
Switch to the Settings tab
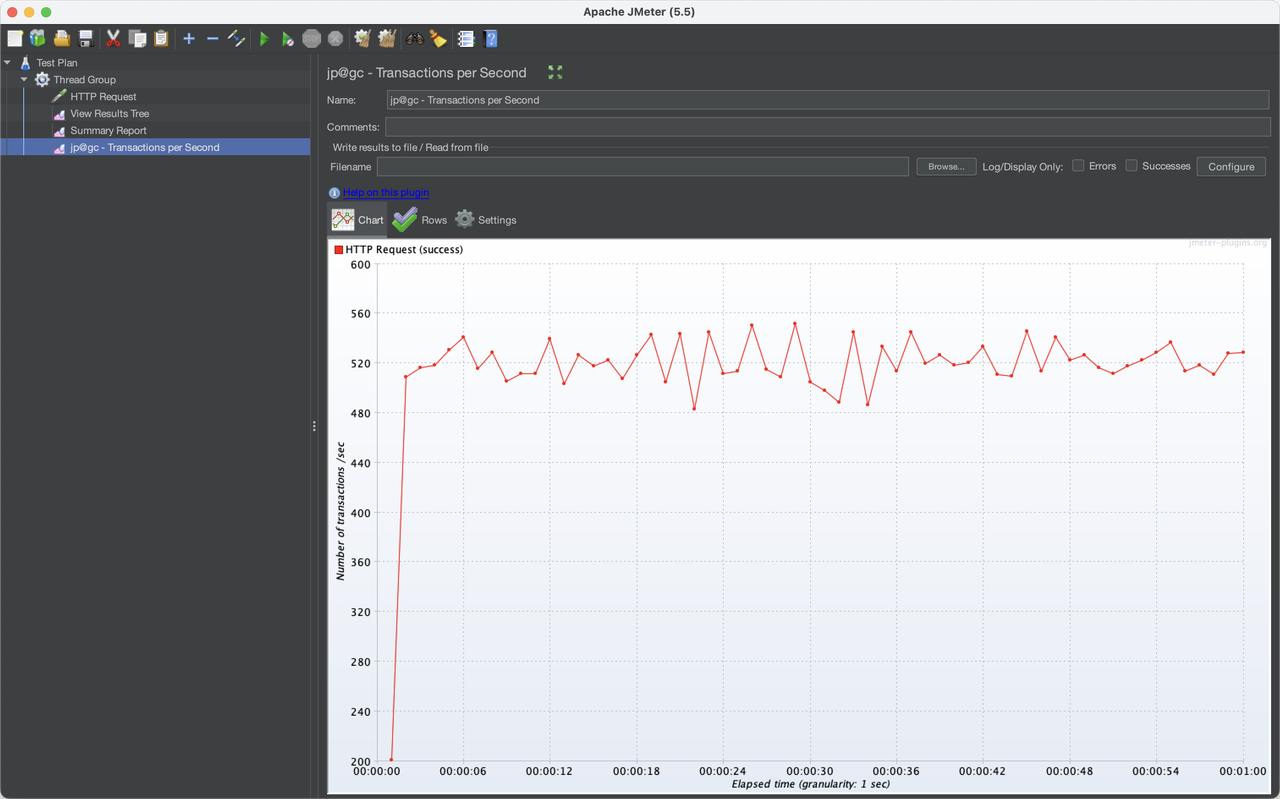pos(486,220)
